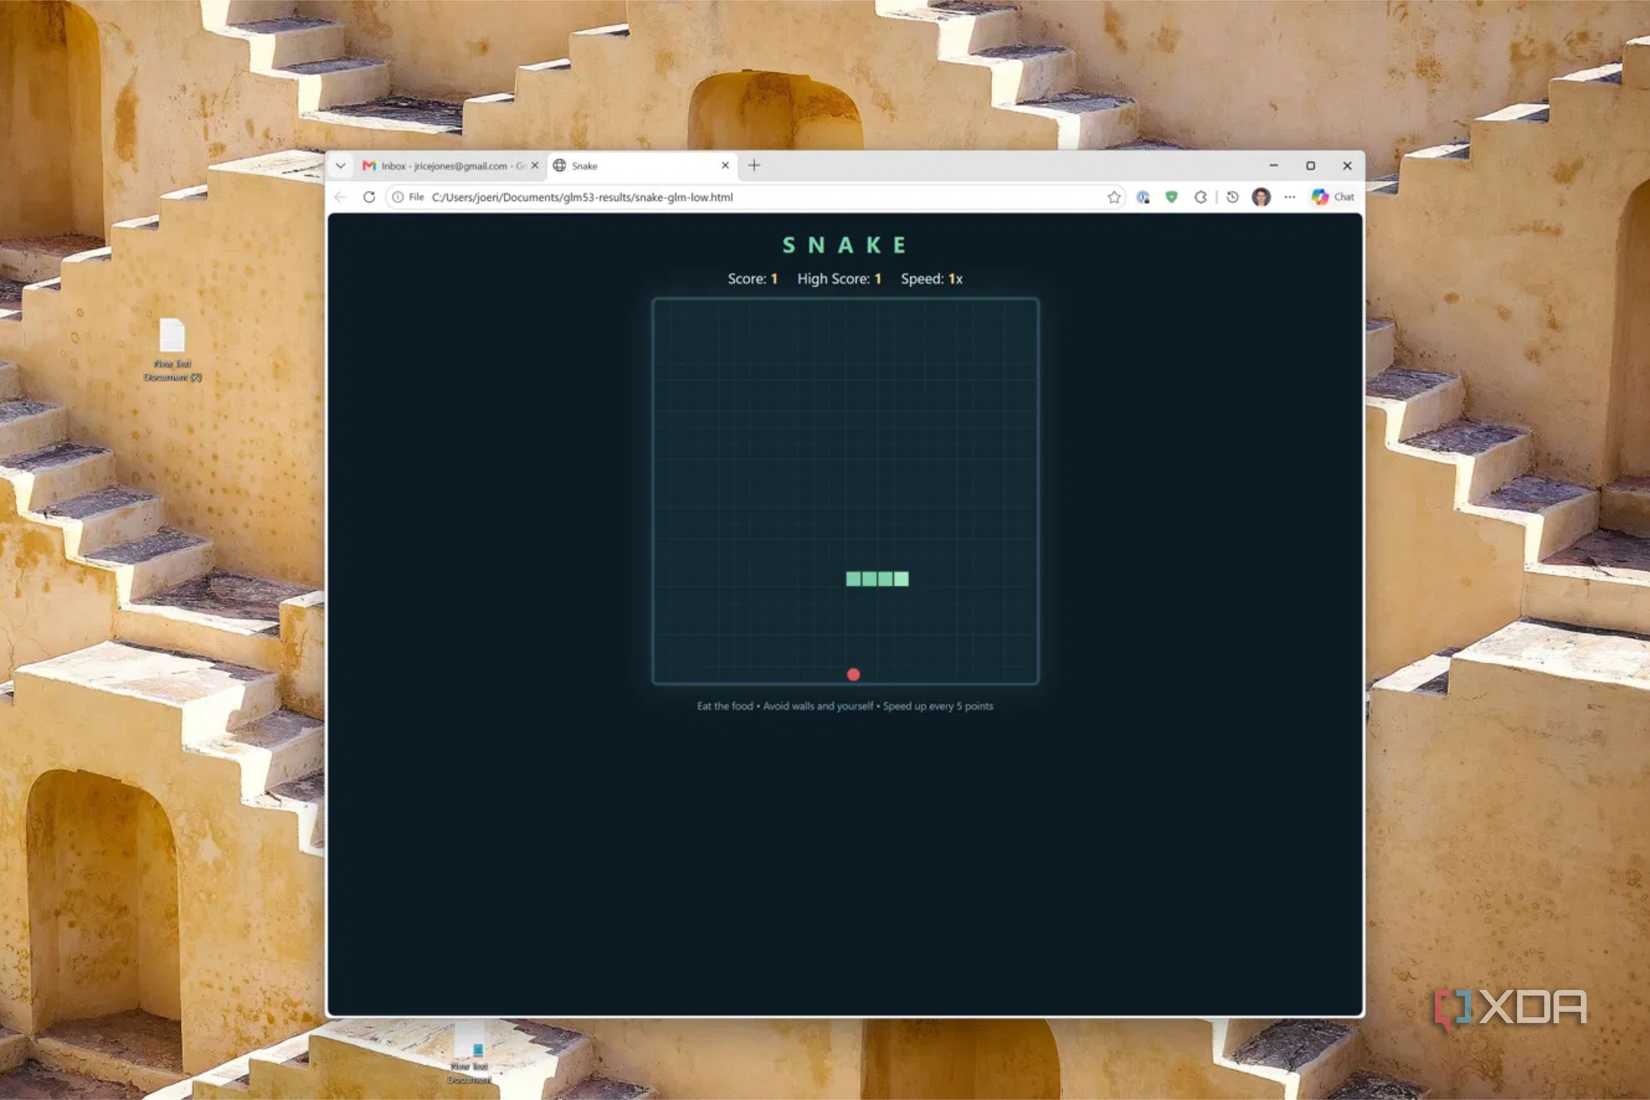Screen dimensions: 1650x1100
Task: Click the green snake on the board
Action: click(877, 578)
